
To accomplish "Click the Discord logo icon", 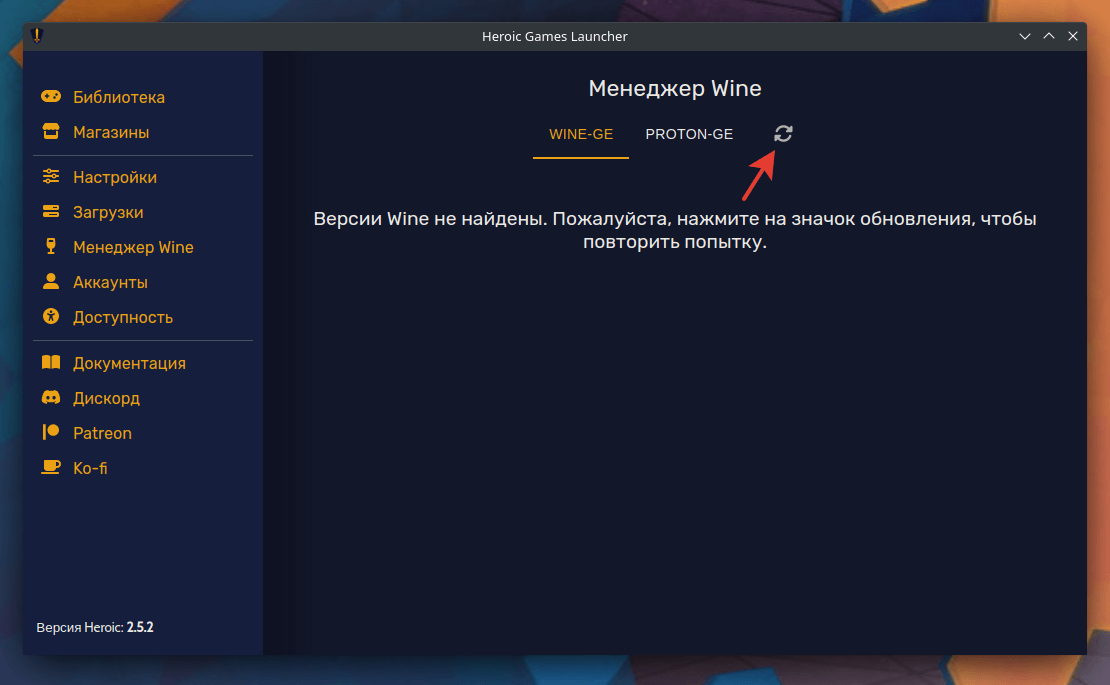I will (51, 398).
